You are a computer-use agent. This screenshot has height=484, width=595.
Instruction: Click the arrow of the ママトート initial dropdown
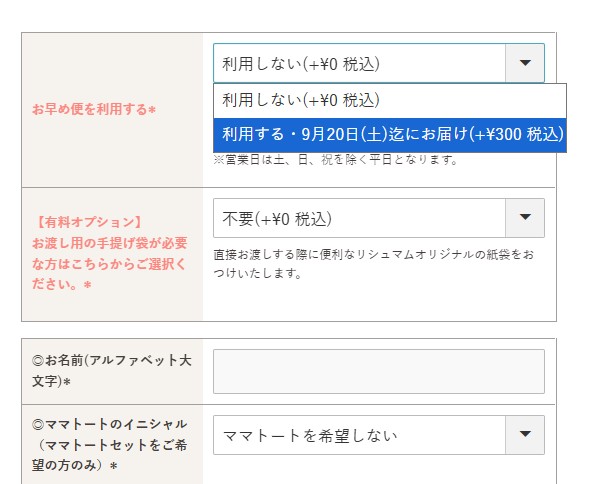tap(525, 435)
